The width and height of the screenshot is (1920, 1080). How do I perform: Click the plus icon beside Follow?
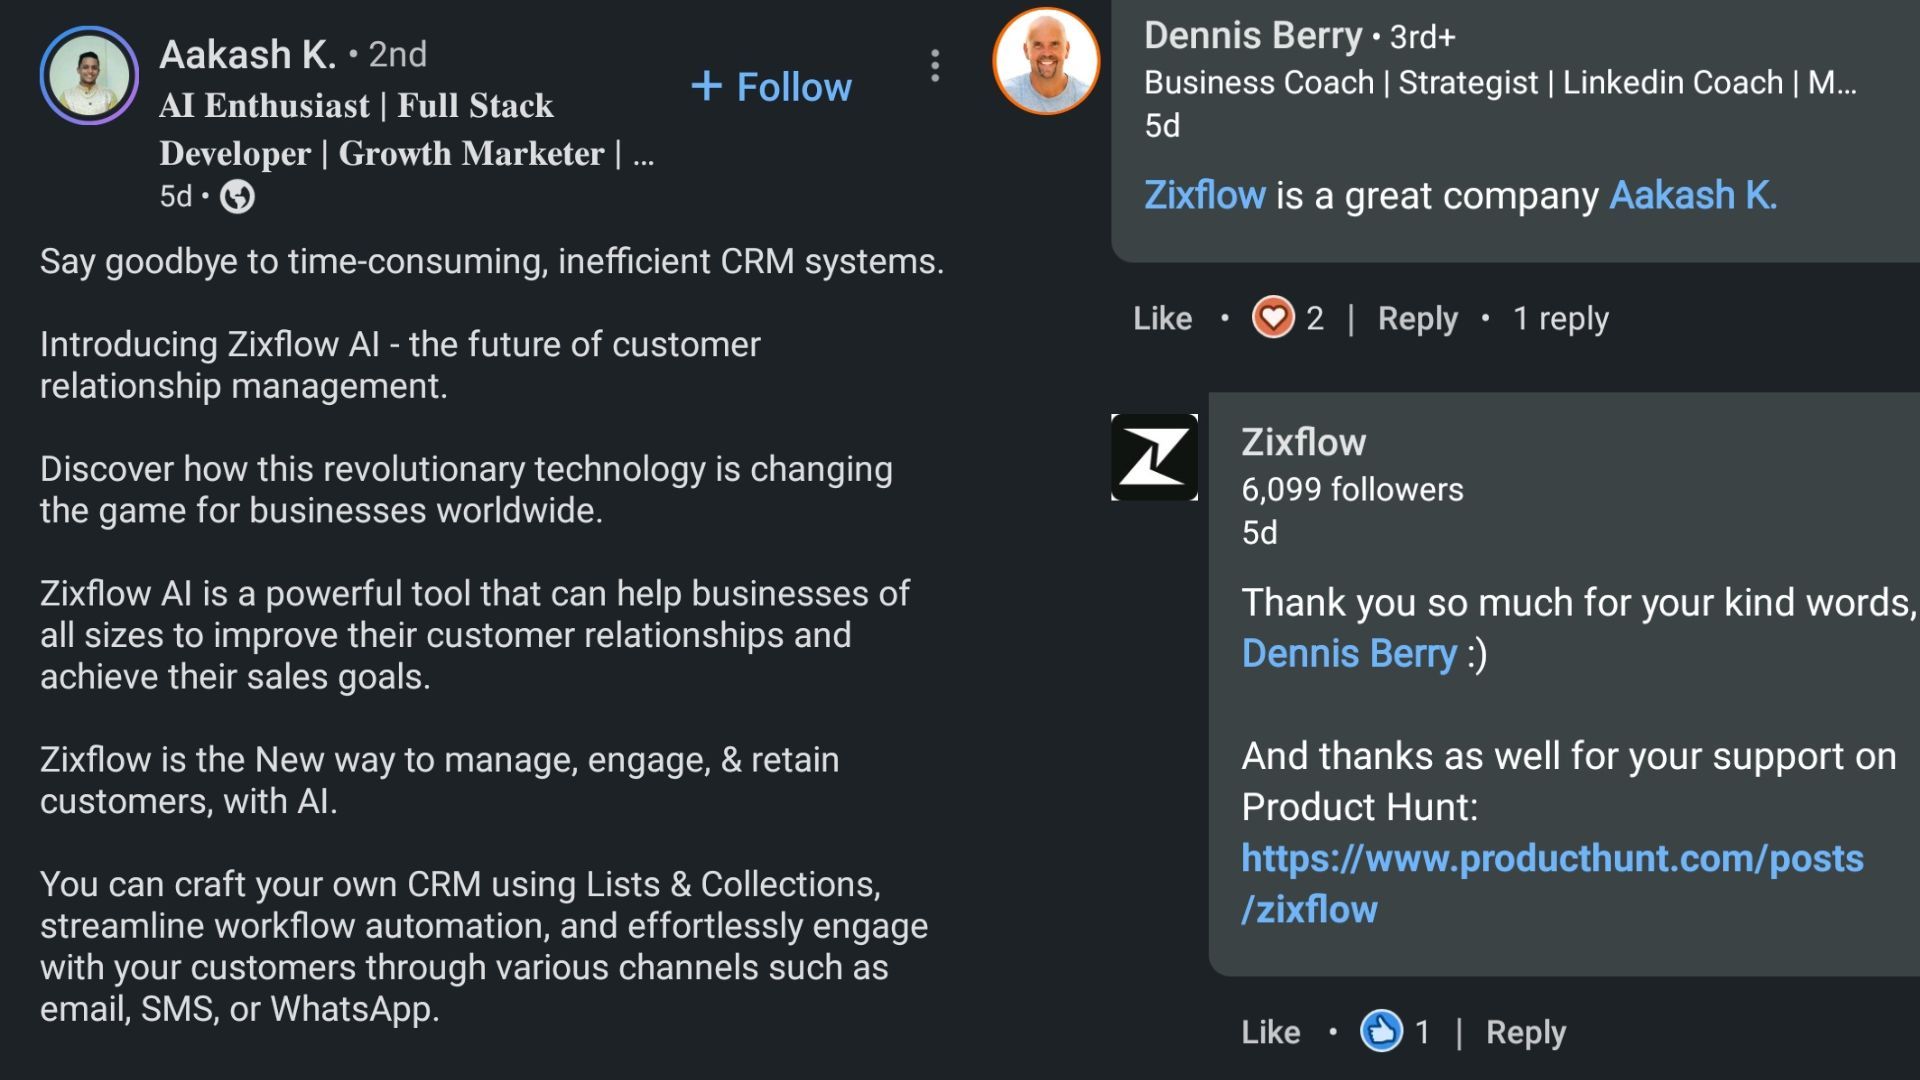(709, 87)
